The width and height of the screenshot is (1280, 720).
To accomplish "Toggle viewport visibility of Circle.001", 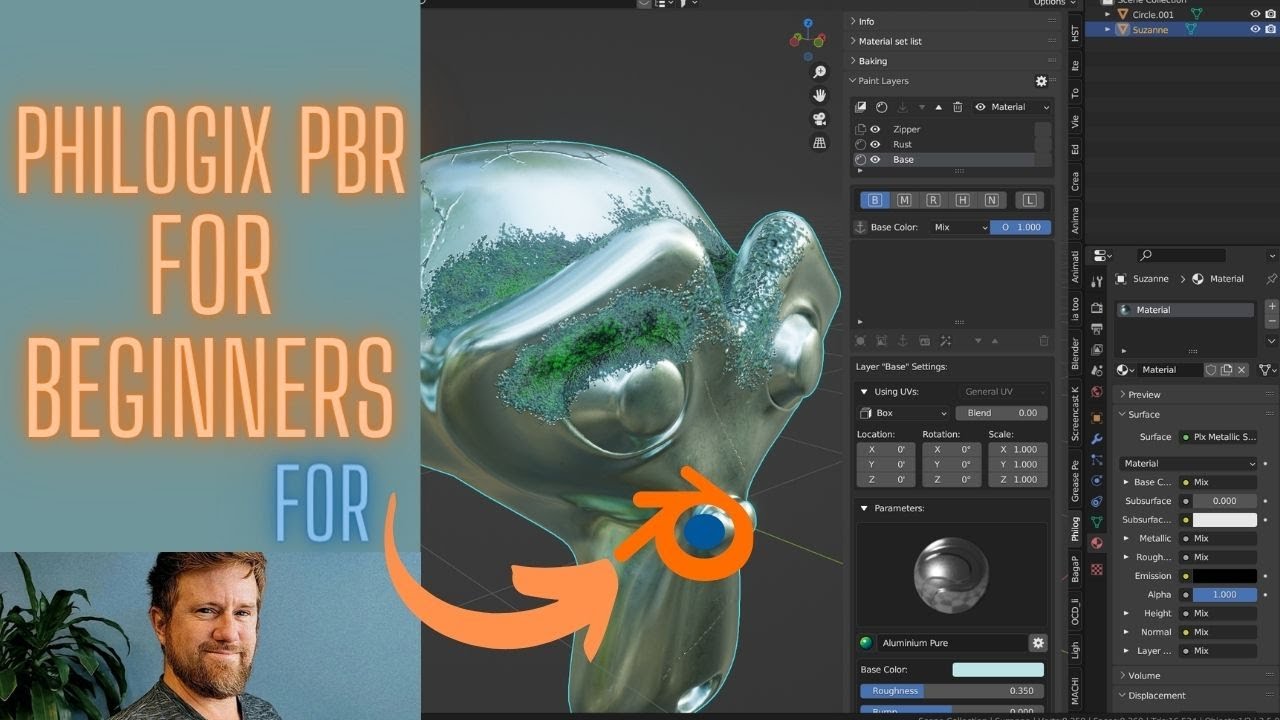I will (x=1255, y=14).
